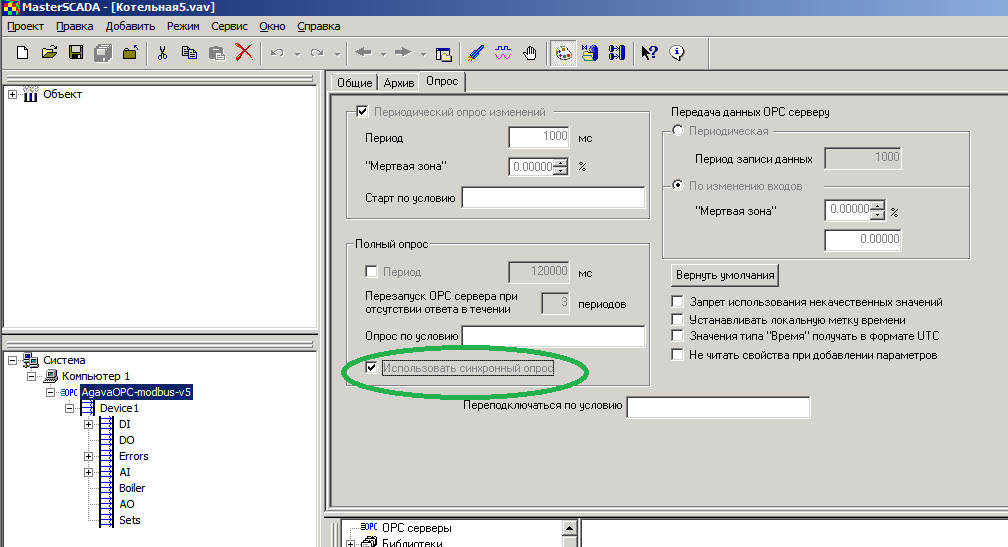Click the Опрос по условию input field
This screenshot has height=547, width=1008.
click(554, 336)
